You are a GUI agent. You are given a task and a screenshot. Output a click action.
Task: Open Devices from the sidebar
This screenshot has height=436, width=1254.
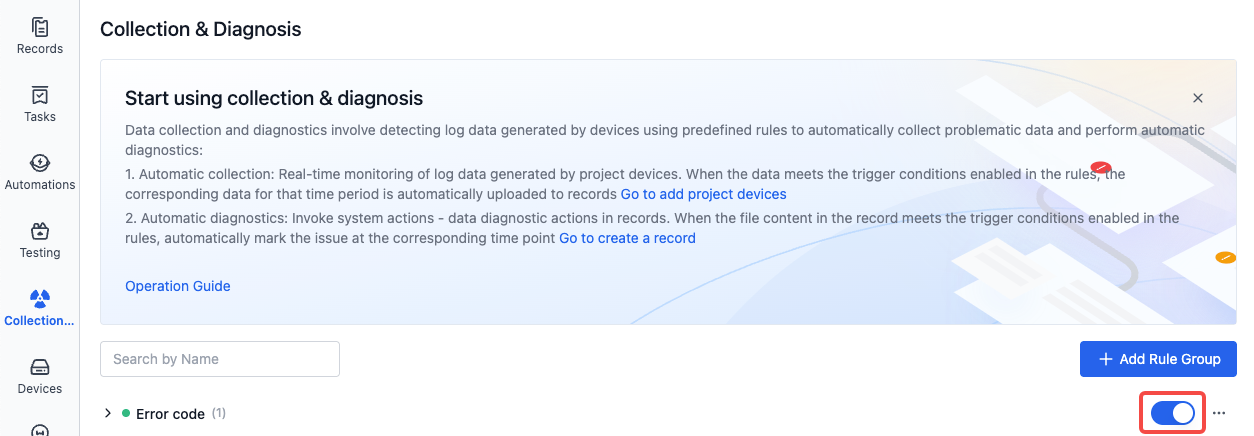[40, 376]
